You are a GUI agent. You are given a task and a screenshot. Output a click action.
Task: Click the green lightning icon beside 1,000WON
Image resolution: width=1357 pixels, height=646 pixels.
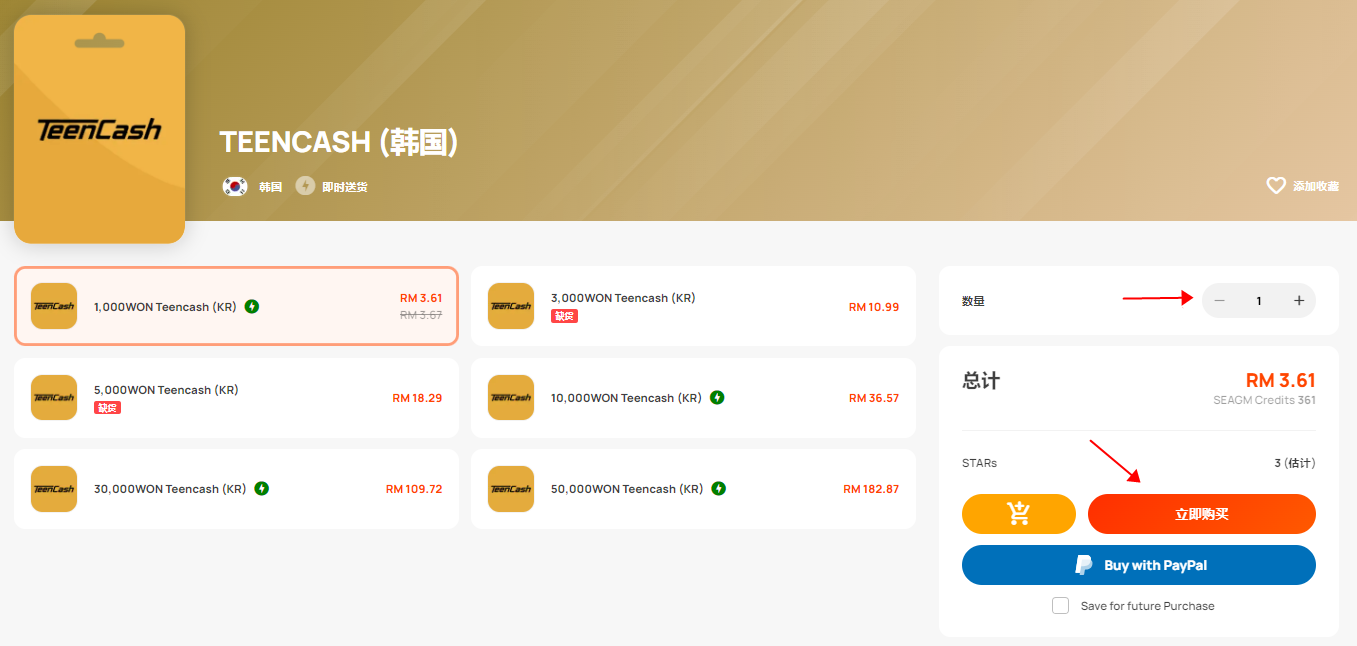[252, 306]
